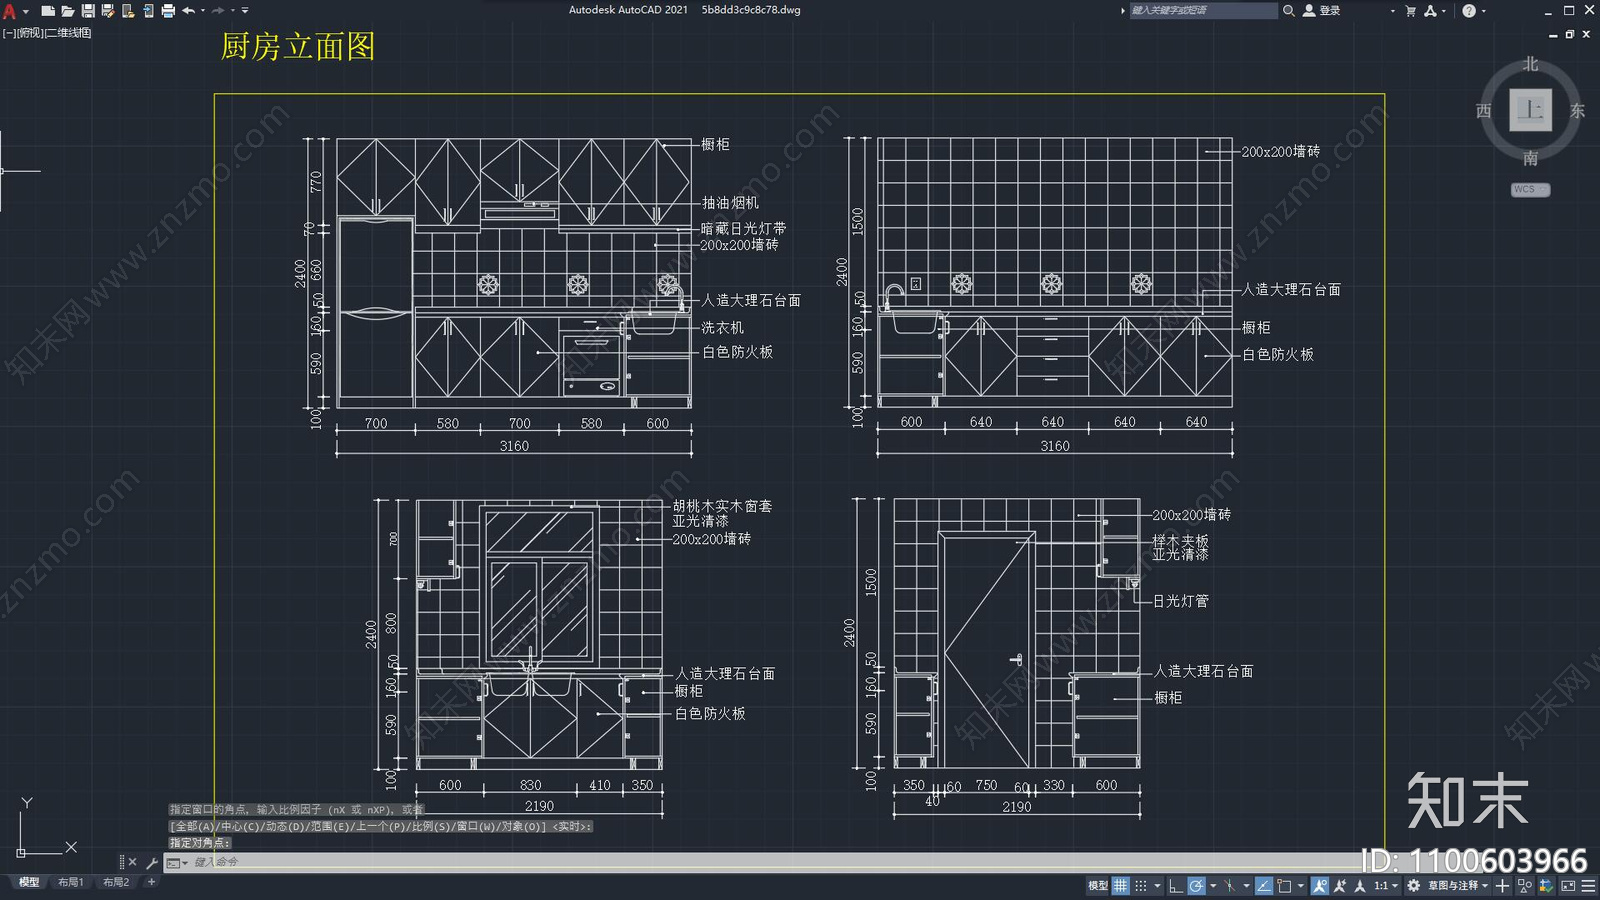
Task: Add a new layout with plus tab
Action: coord(151,882)
